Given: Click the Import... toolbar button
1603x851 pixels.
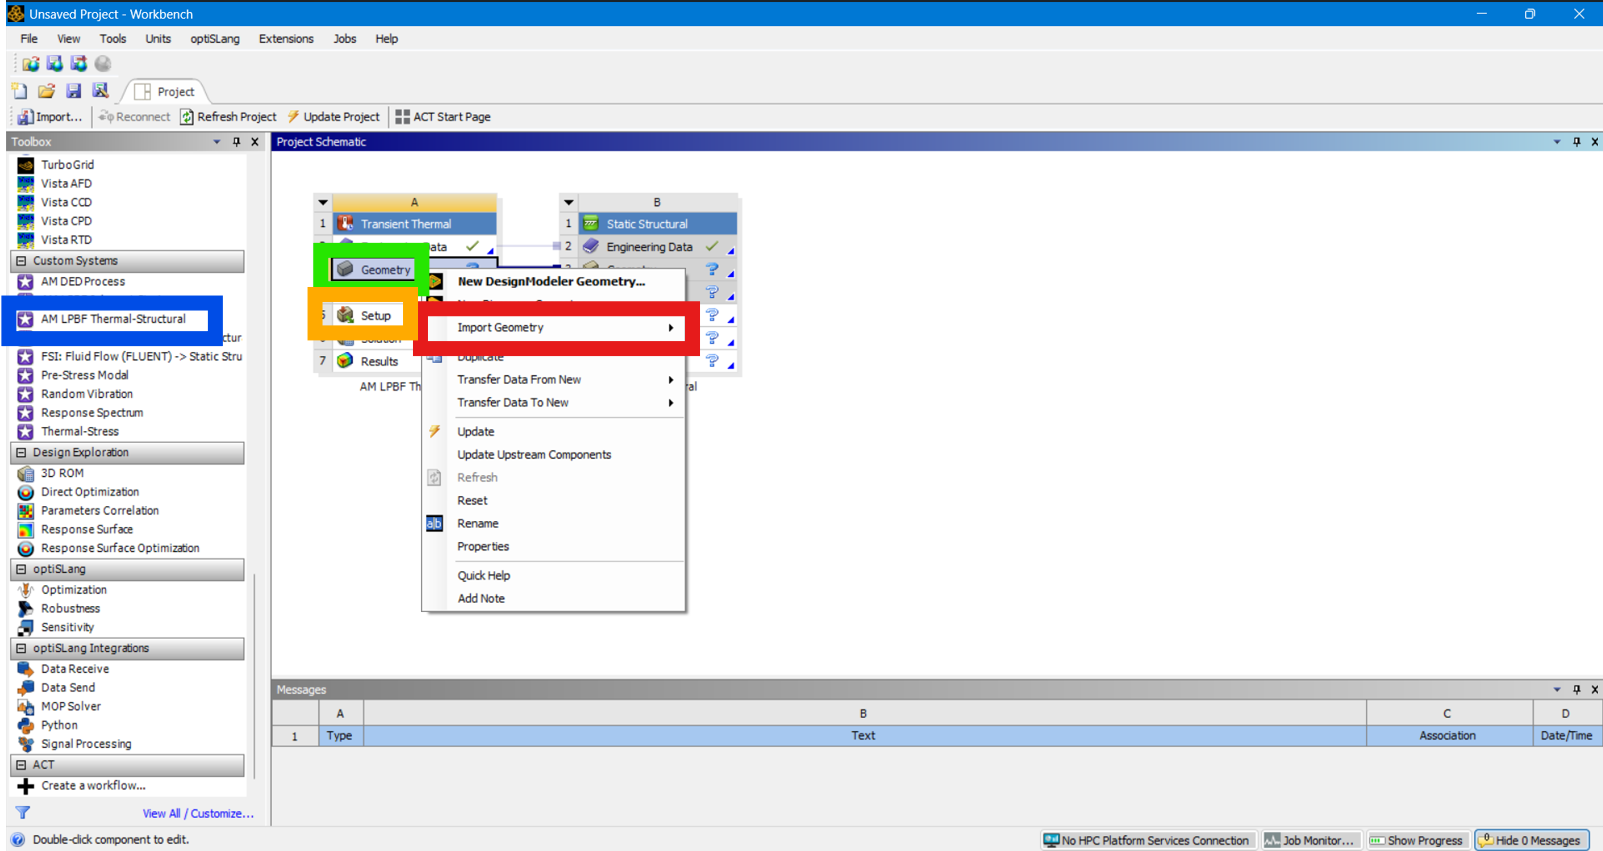Looking at the screenshot, I should [50, 117].
